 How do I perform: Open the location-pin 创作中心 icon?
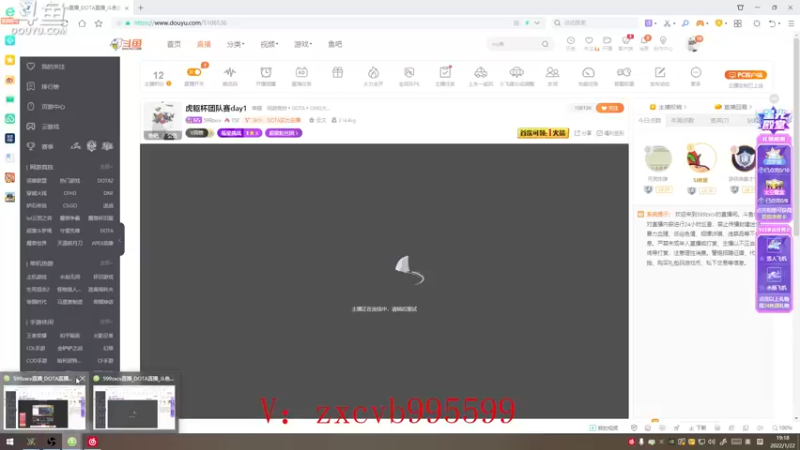tap(663, 41)
